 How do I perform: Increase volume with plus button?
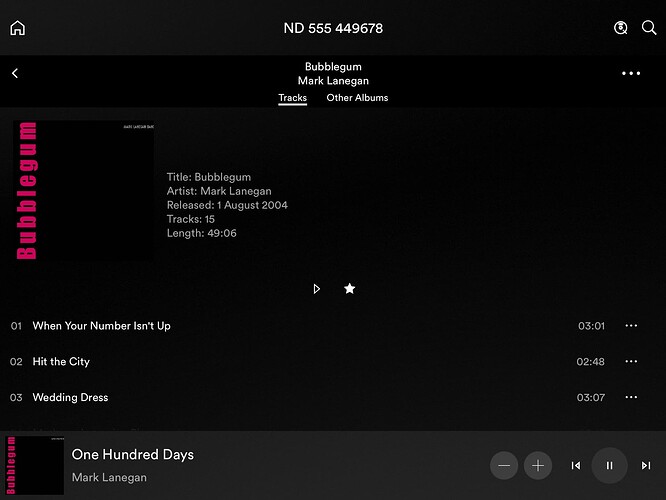(538, 466)
